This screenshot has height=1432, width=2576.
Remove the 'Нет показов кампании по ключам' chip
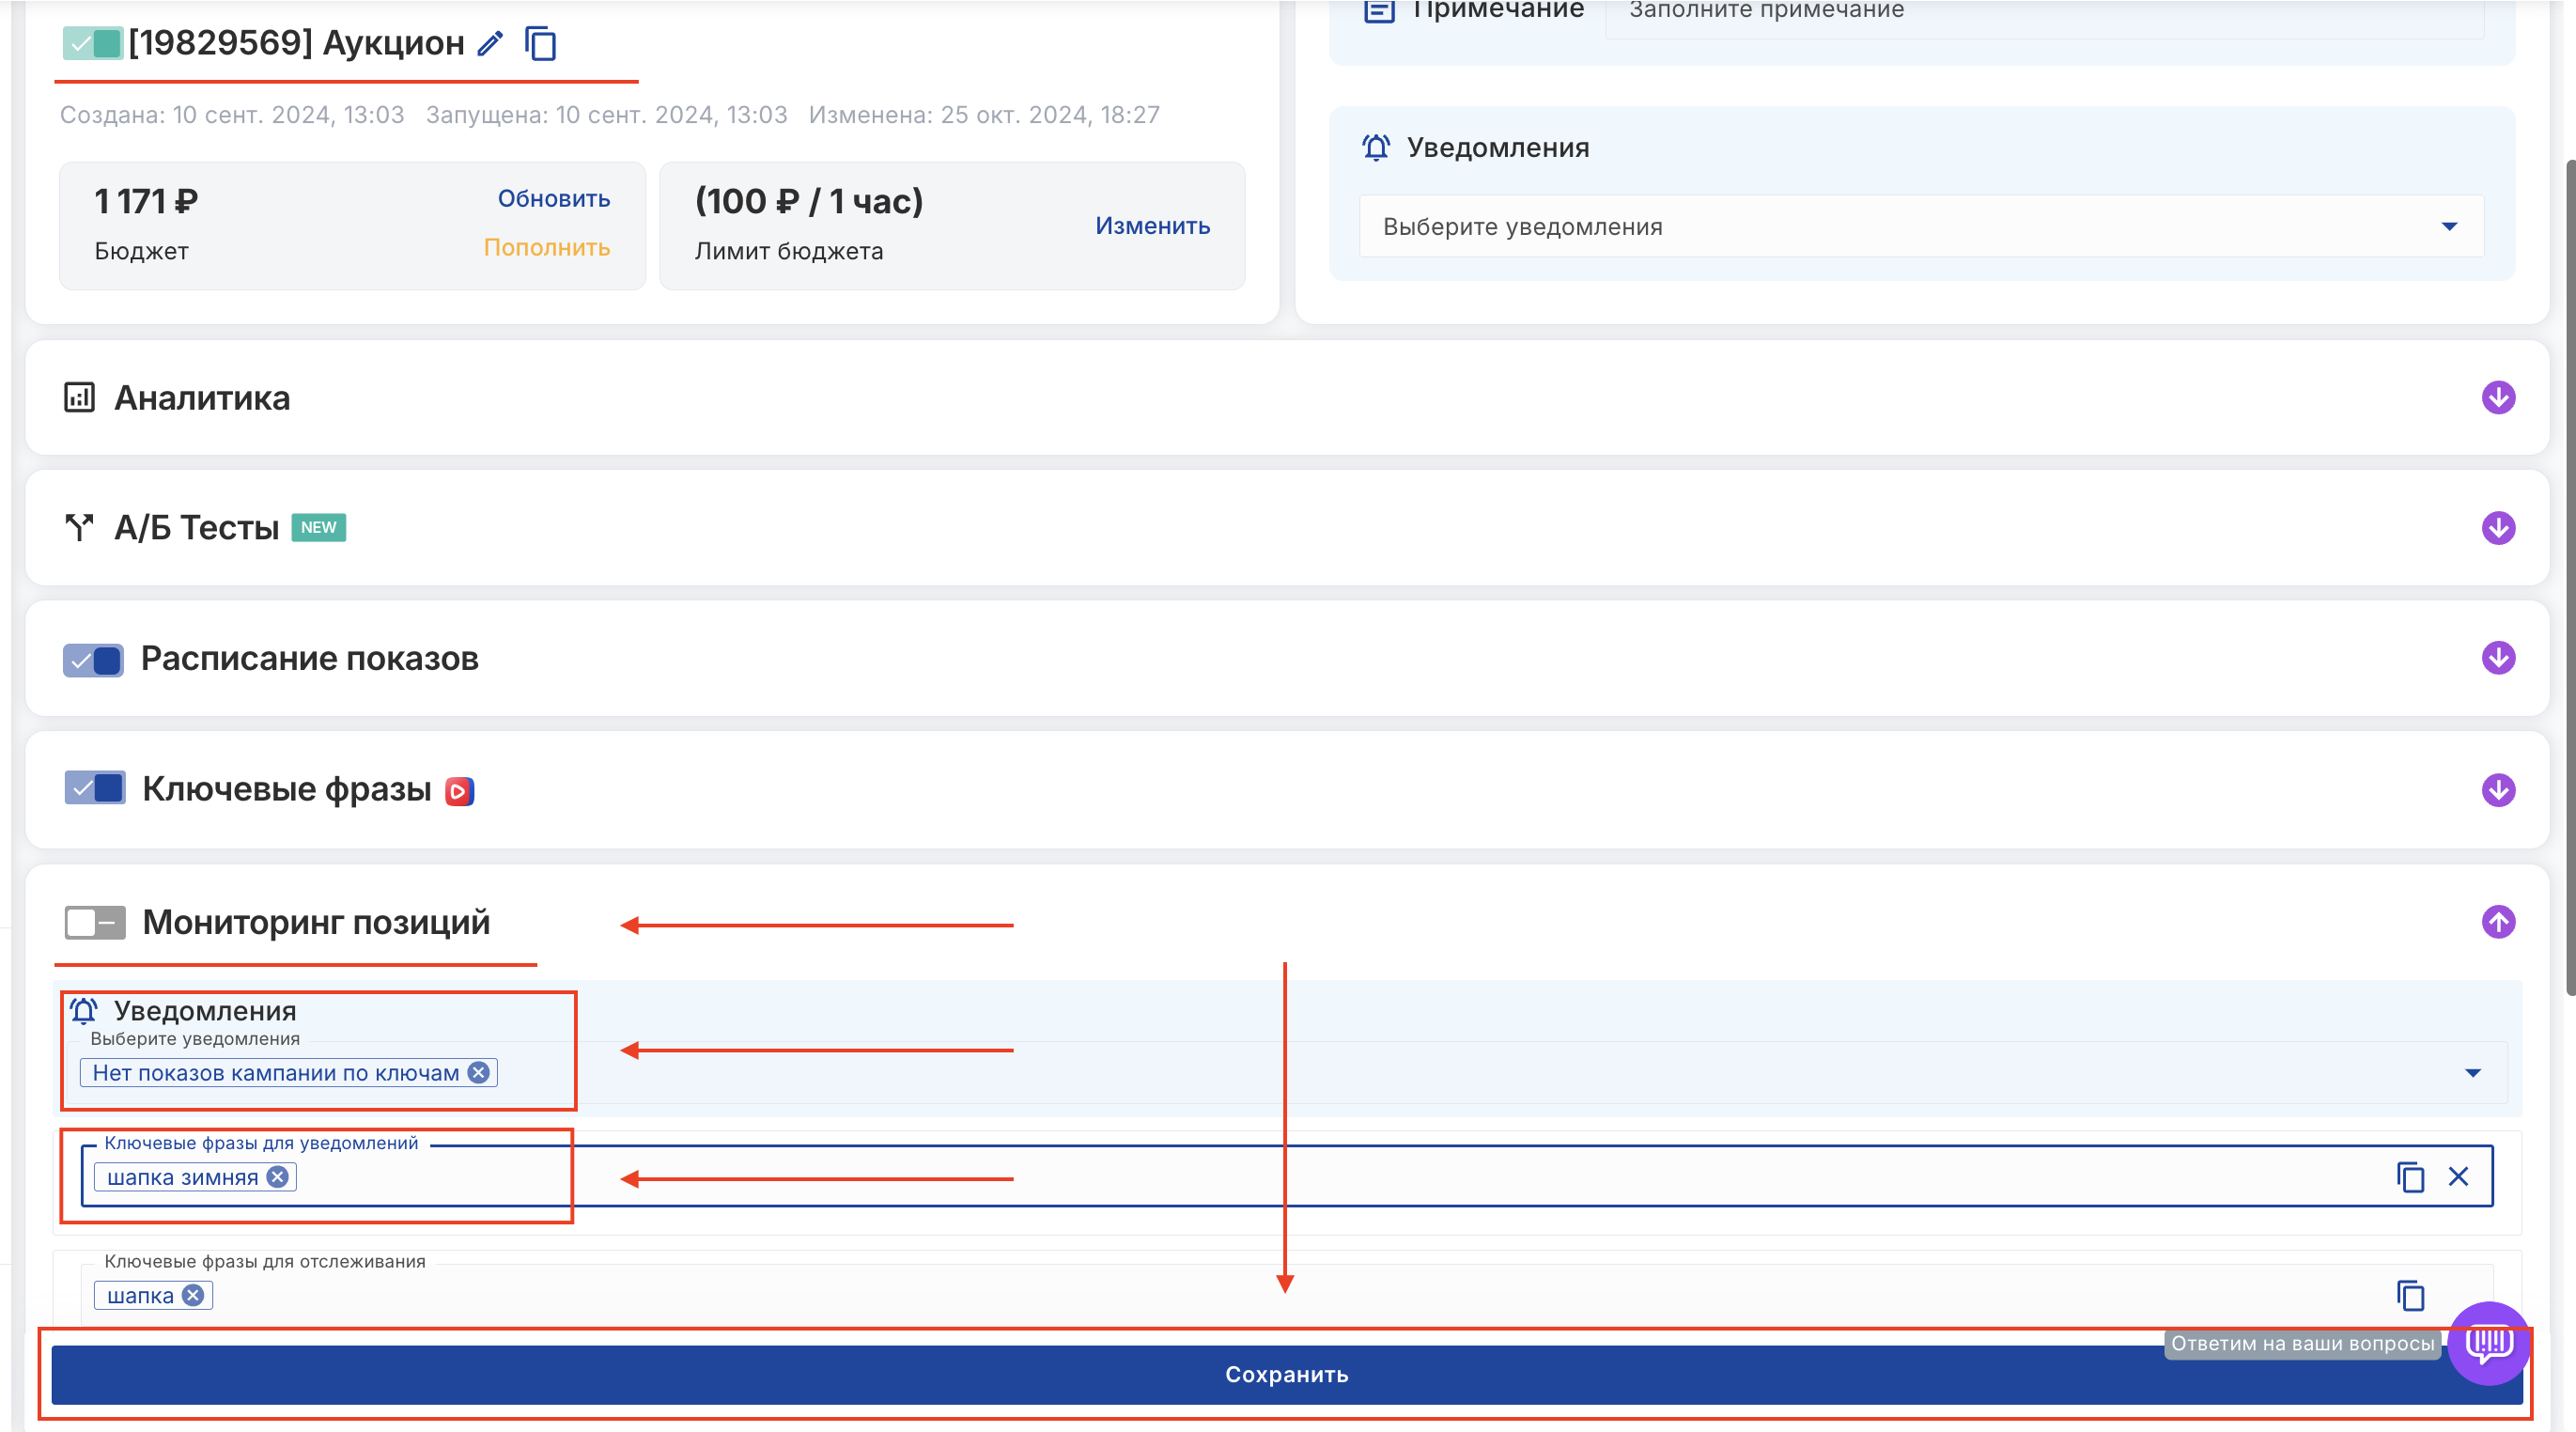click(479, 1072)
